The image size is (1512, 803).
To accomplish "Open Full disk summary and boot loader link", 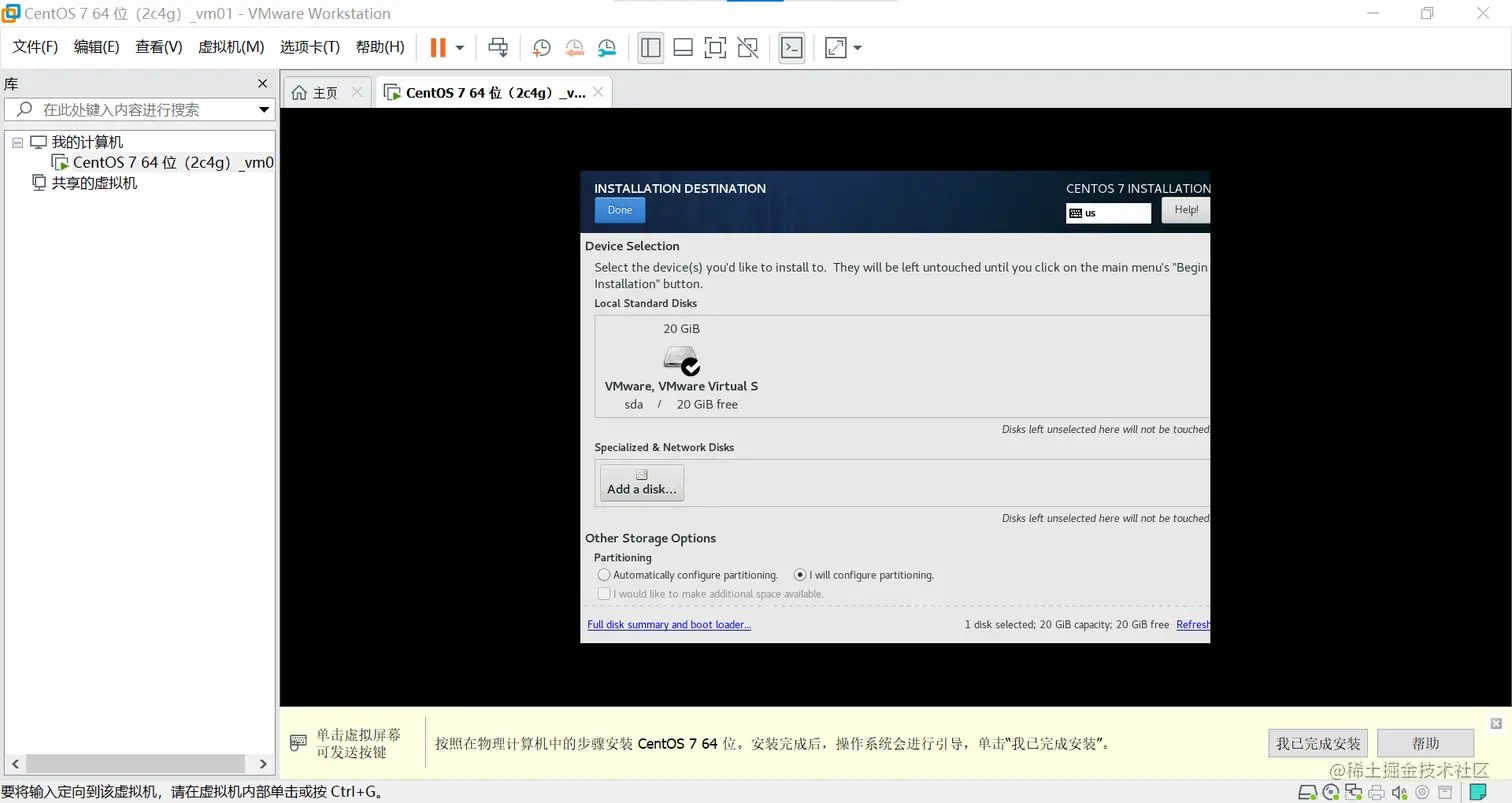I will (669, 625).
